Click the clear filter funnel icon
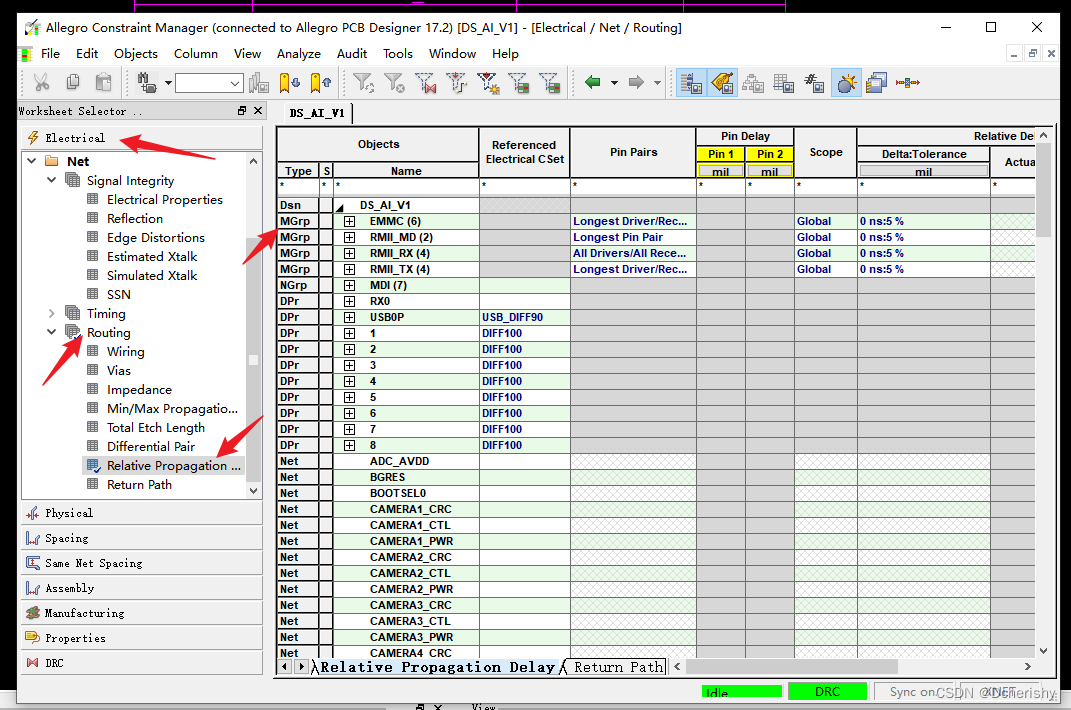Image resolution: width=1071 pixels, height=710 pixels. coord(394,83)
